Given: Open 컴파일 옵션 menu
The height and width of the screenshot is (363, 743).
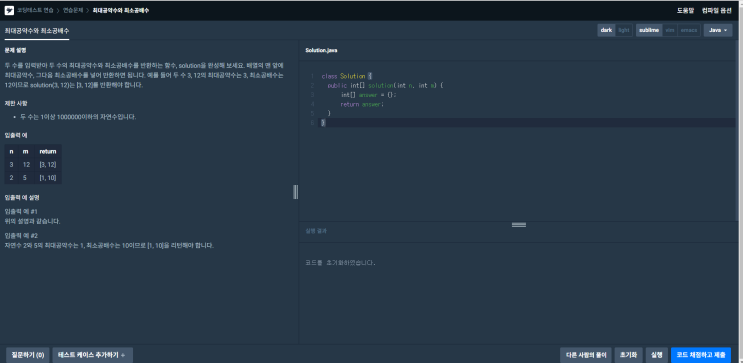Looking at the screenshot, I should click(x=716, y=10).
